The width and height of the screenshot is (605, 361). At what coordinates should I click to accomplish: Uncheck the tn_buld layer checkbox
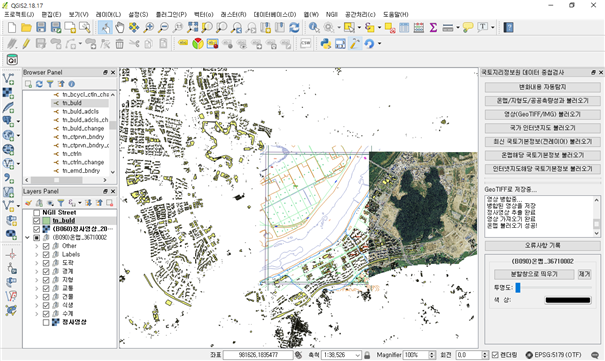37,221
